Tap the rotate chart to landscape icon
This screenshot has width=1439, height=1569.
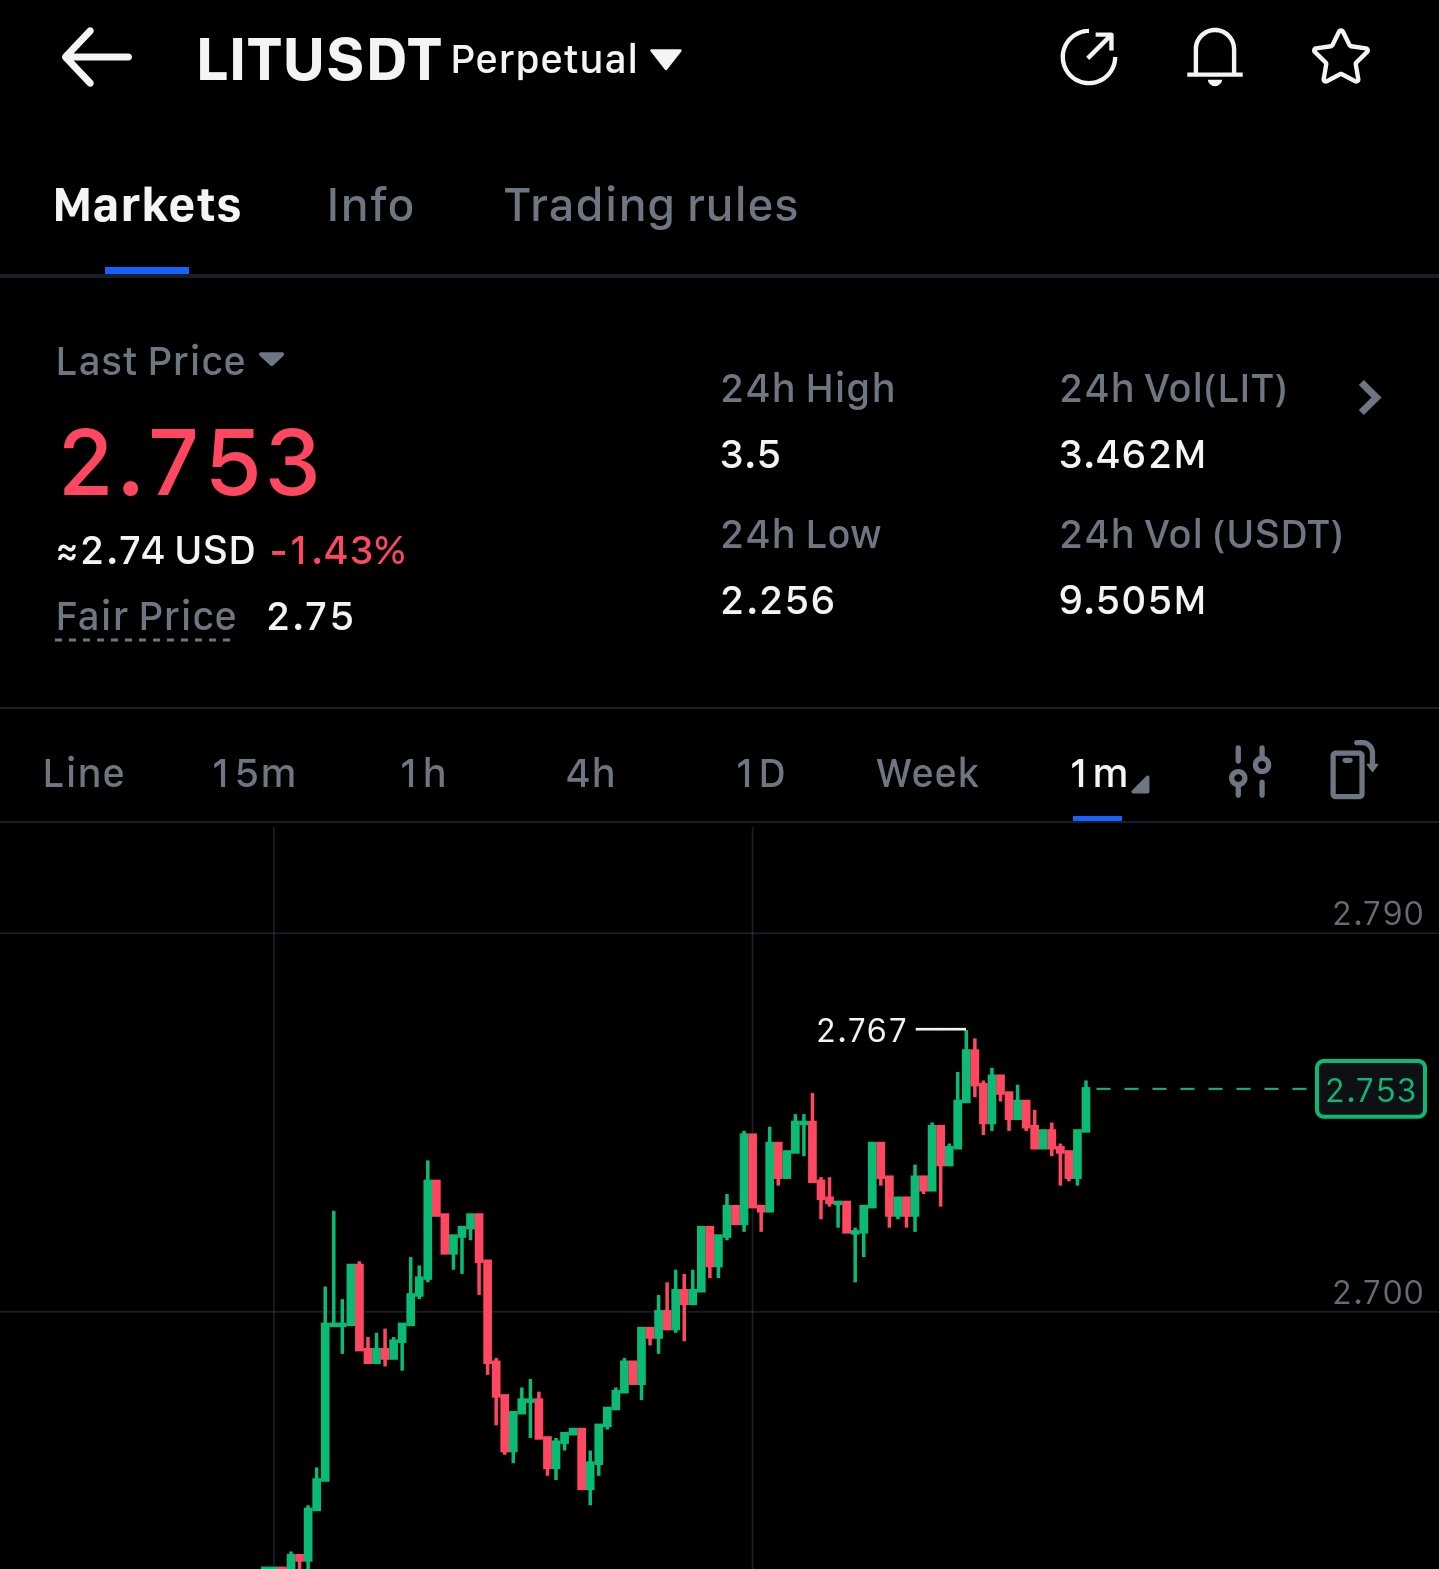[x=1353, y=770]
